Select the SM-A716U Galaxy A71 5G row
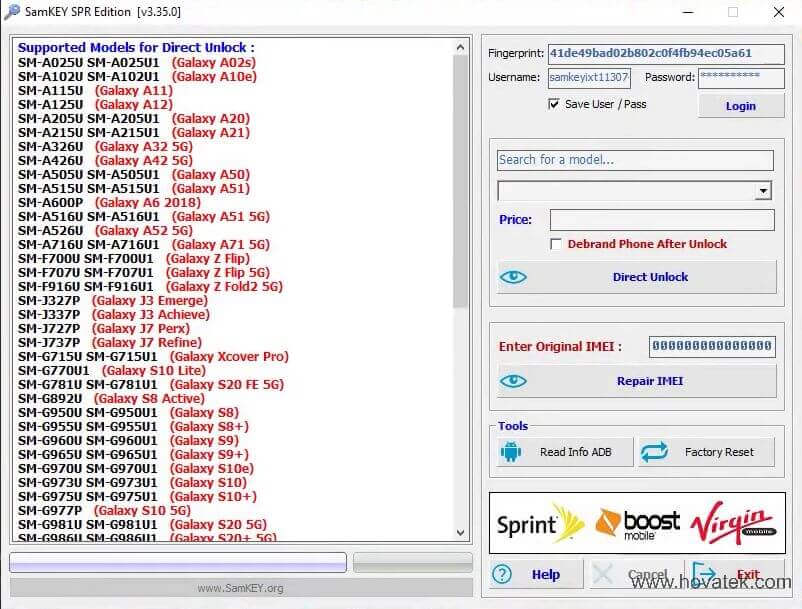The width and height of the screenshot is (802, 609). coord(144,245)
